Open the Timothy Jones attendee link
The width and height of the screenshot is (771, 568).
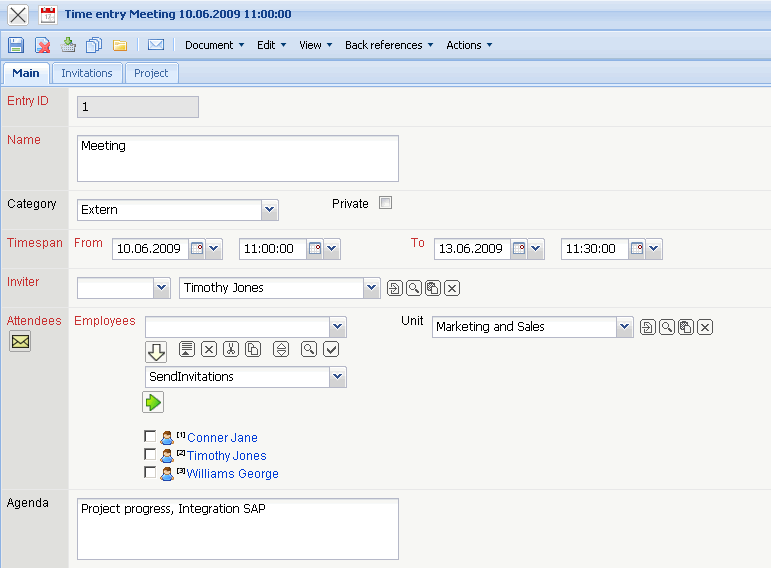click(226, 456)
